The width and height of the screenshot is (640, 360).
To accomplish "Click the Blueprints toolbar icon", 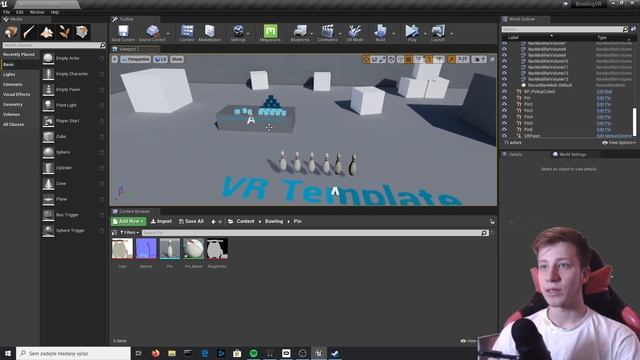I will [300, 31].
